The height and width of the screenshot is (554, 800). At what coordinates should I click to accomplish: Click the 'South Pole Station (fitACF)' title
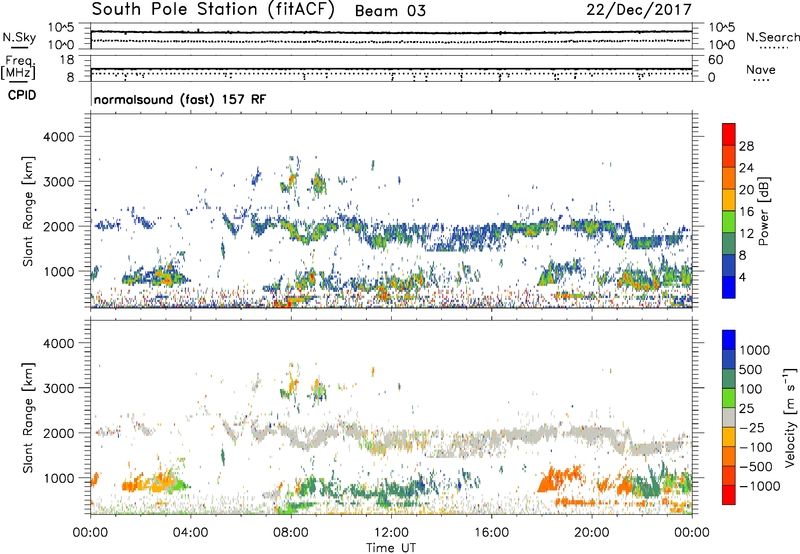coord(213,10)
